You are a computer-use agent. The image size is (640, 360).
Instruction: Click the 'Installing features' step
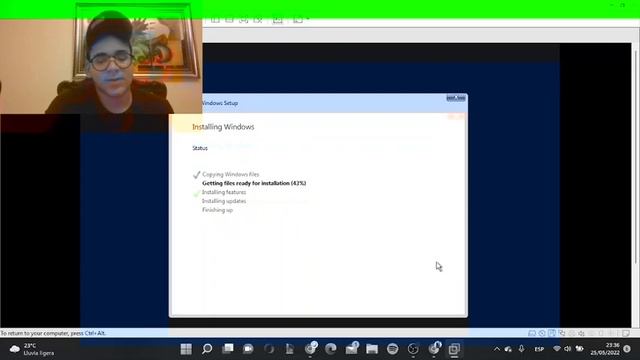click(x=224, y=192)
